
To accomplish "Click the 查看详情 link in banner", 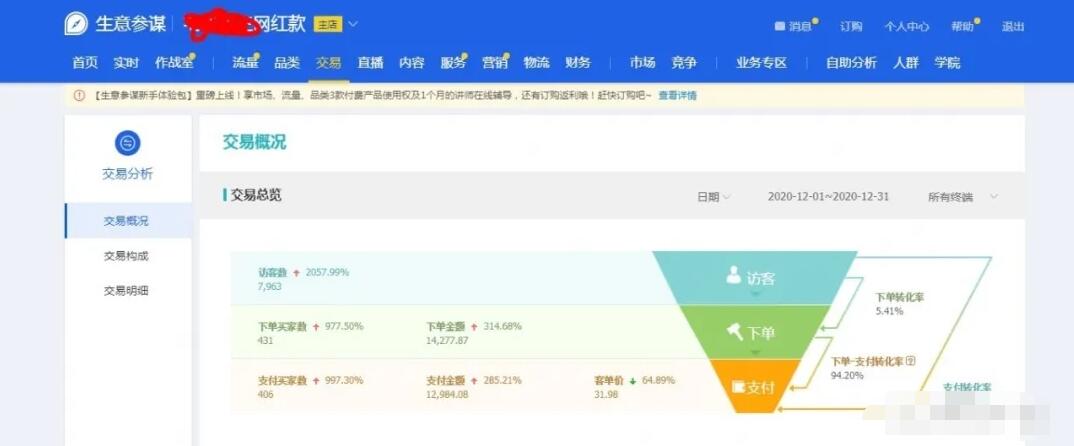I will 677,96.
